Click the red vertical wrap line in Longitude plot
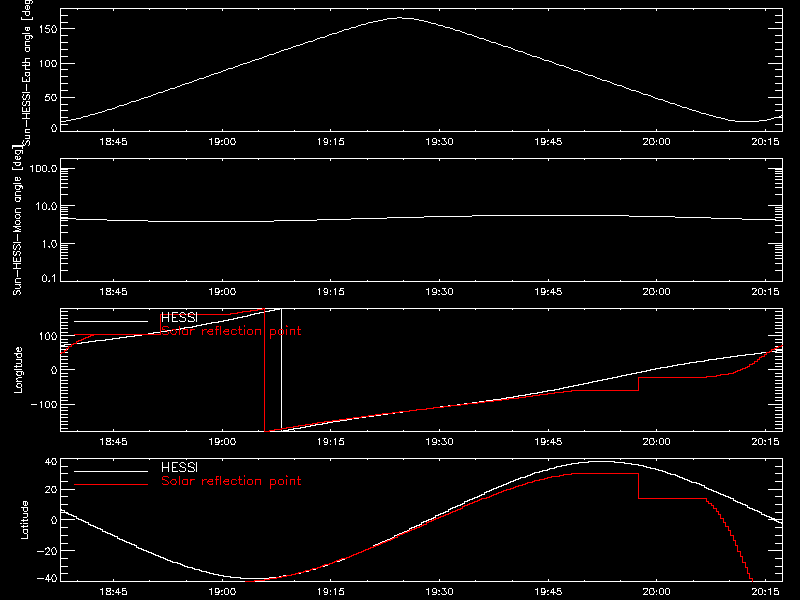 click(x=264, y=369)
